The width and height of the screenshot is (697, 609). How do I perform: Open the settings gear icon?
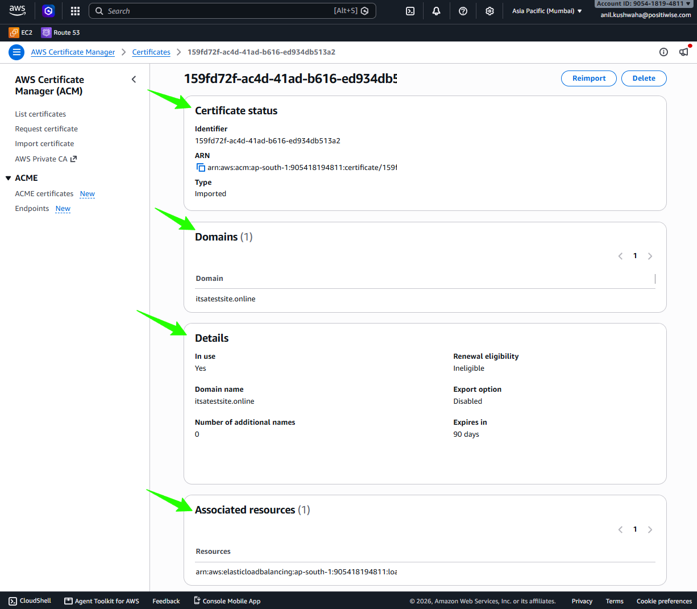click(489, 11)
